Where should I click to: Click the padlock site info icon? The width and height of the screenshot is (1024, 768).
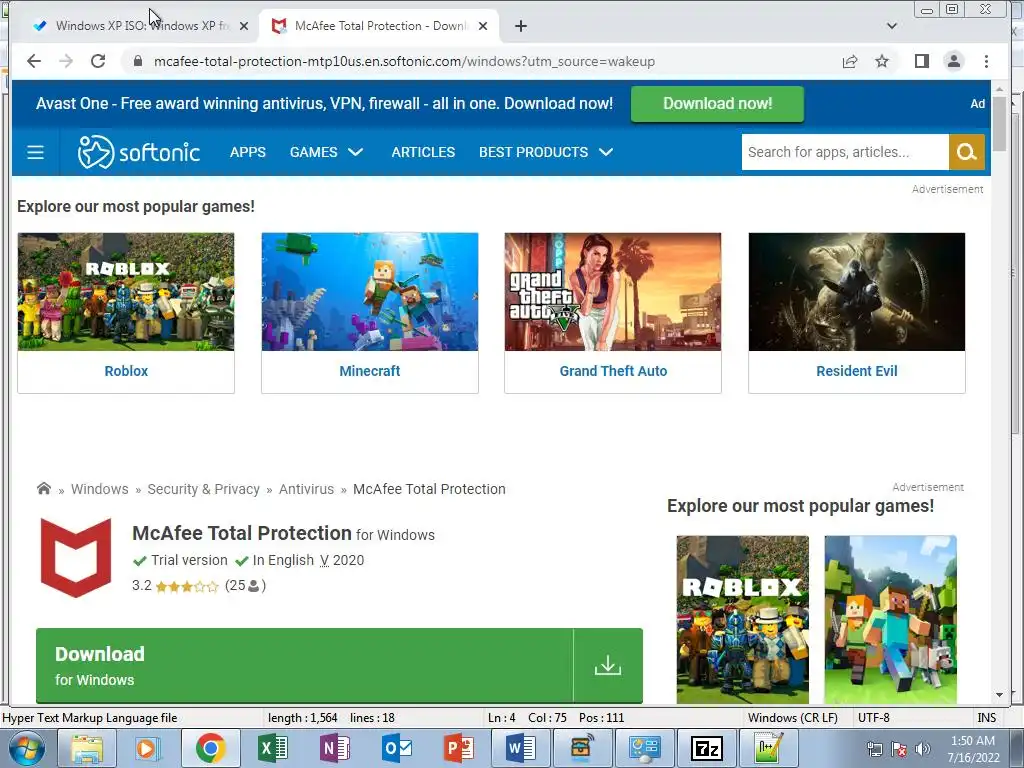tap(137, 61)
